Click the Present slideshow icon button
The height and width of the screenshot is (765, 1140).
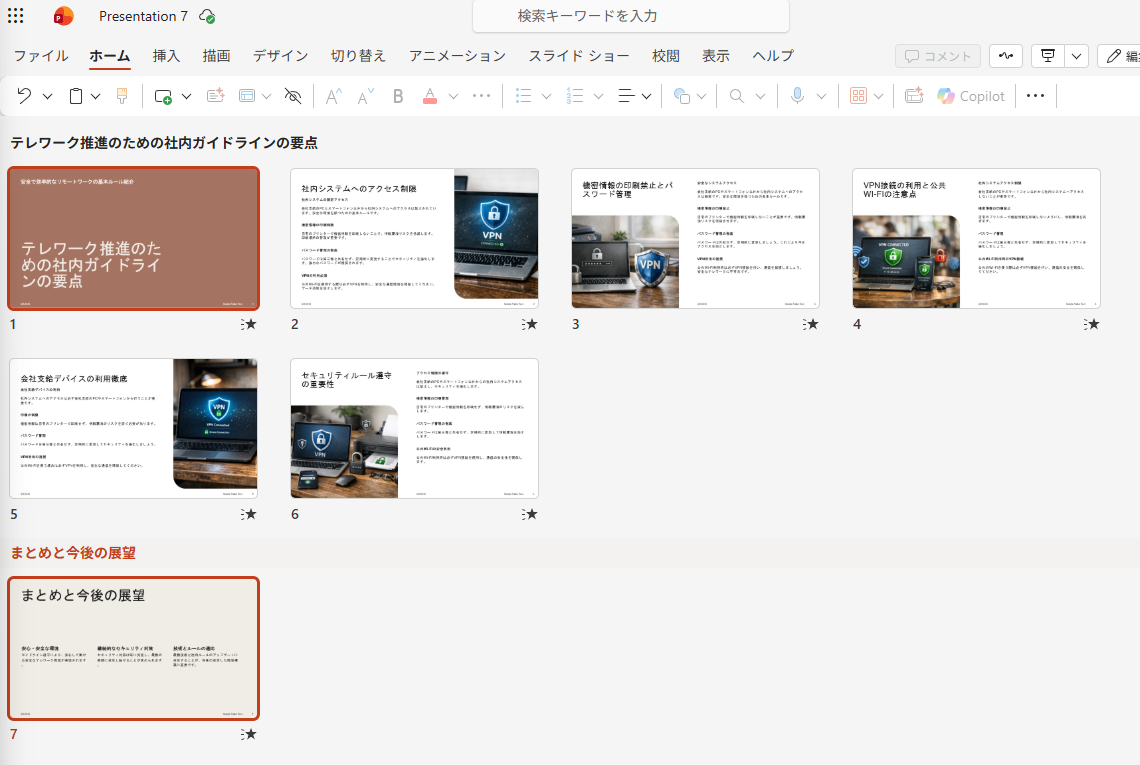(1047, 56)
